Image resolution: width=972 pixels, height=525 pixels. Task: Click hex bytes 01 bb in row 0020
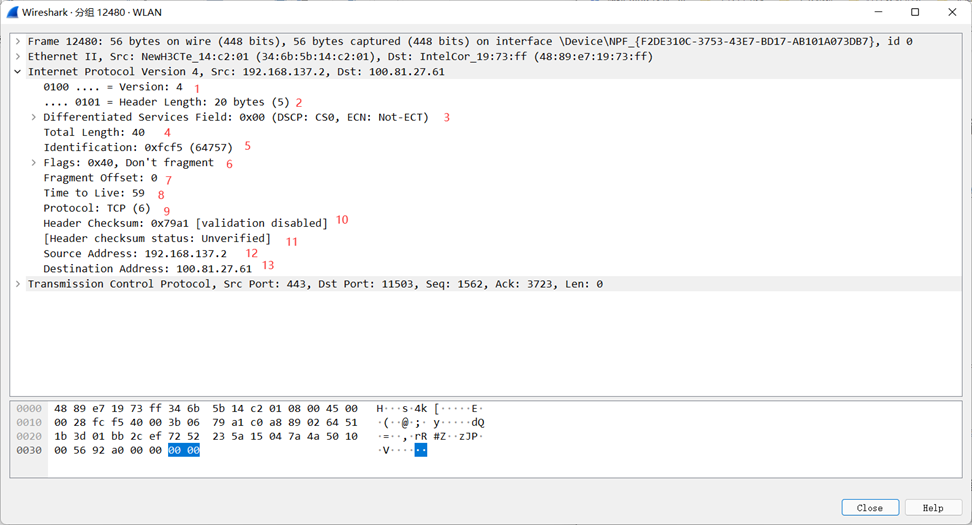tap(108, 436)
